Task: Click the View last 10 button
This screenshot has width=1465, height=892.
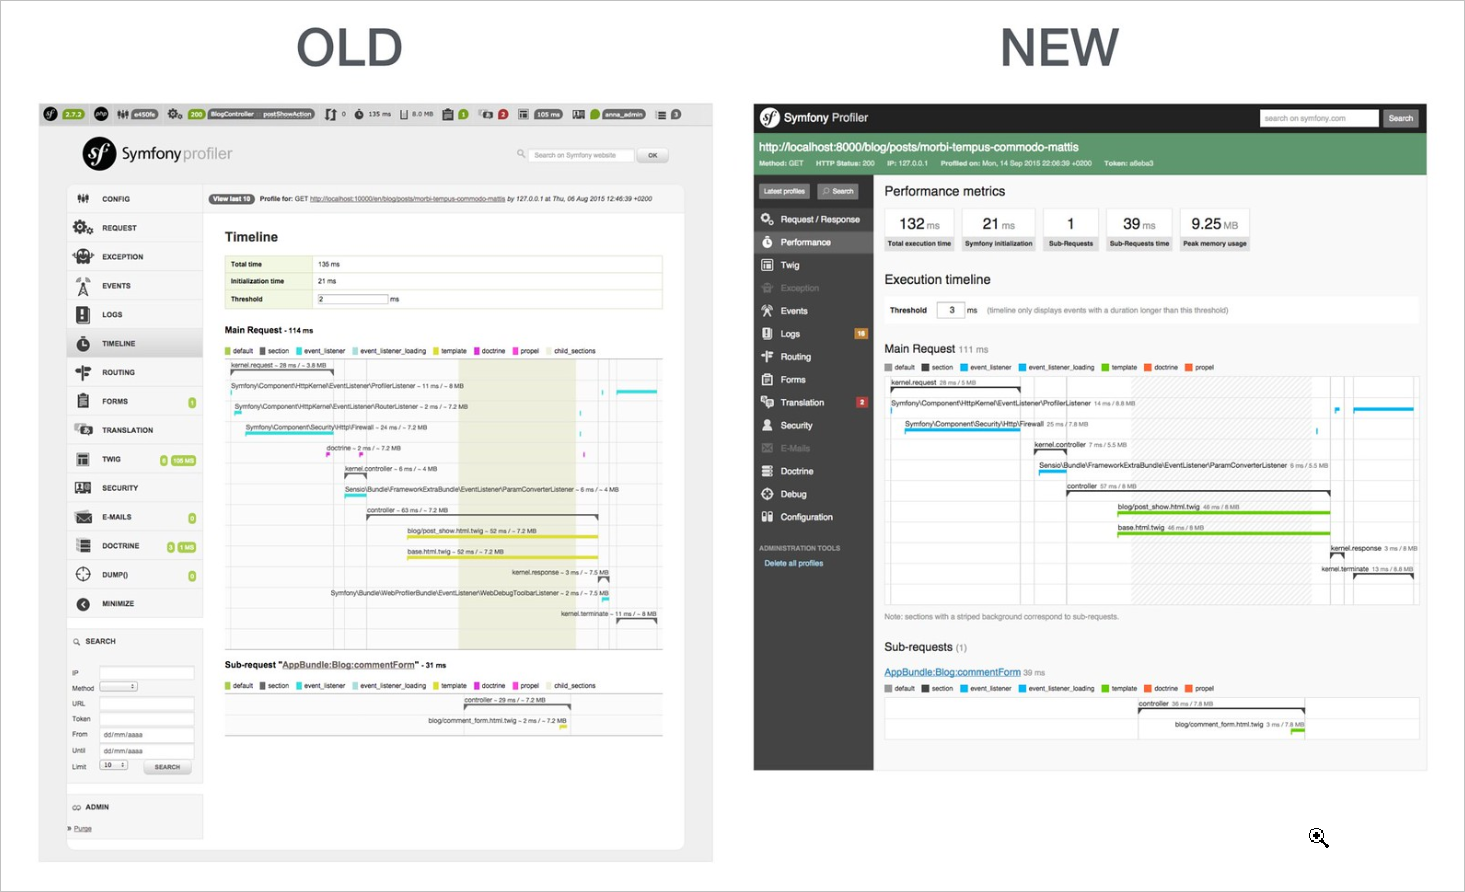Action: tap(231, 199)
